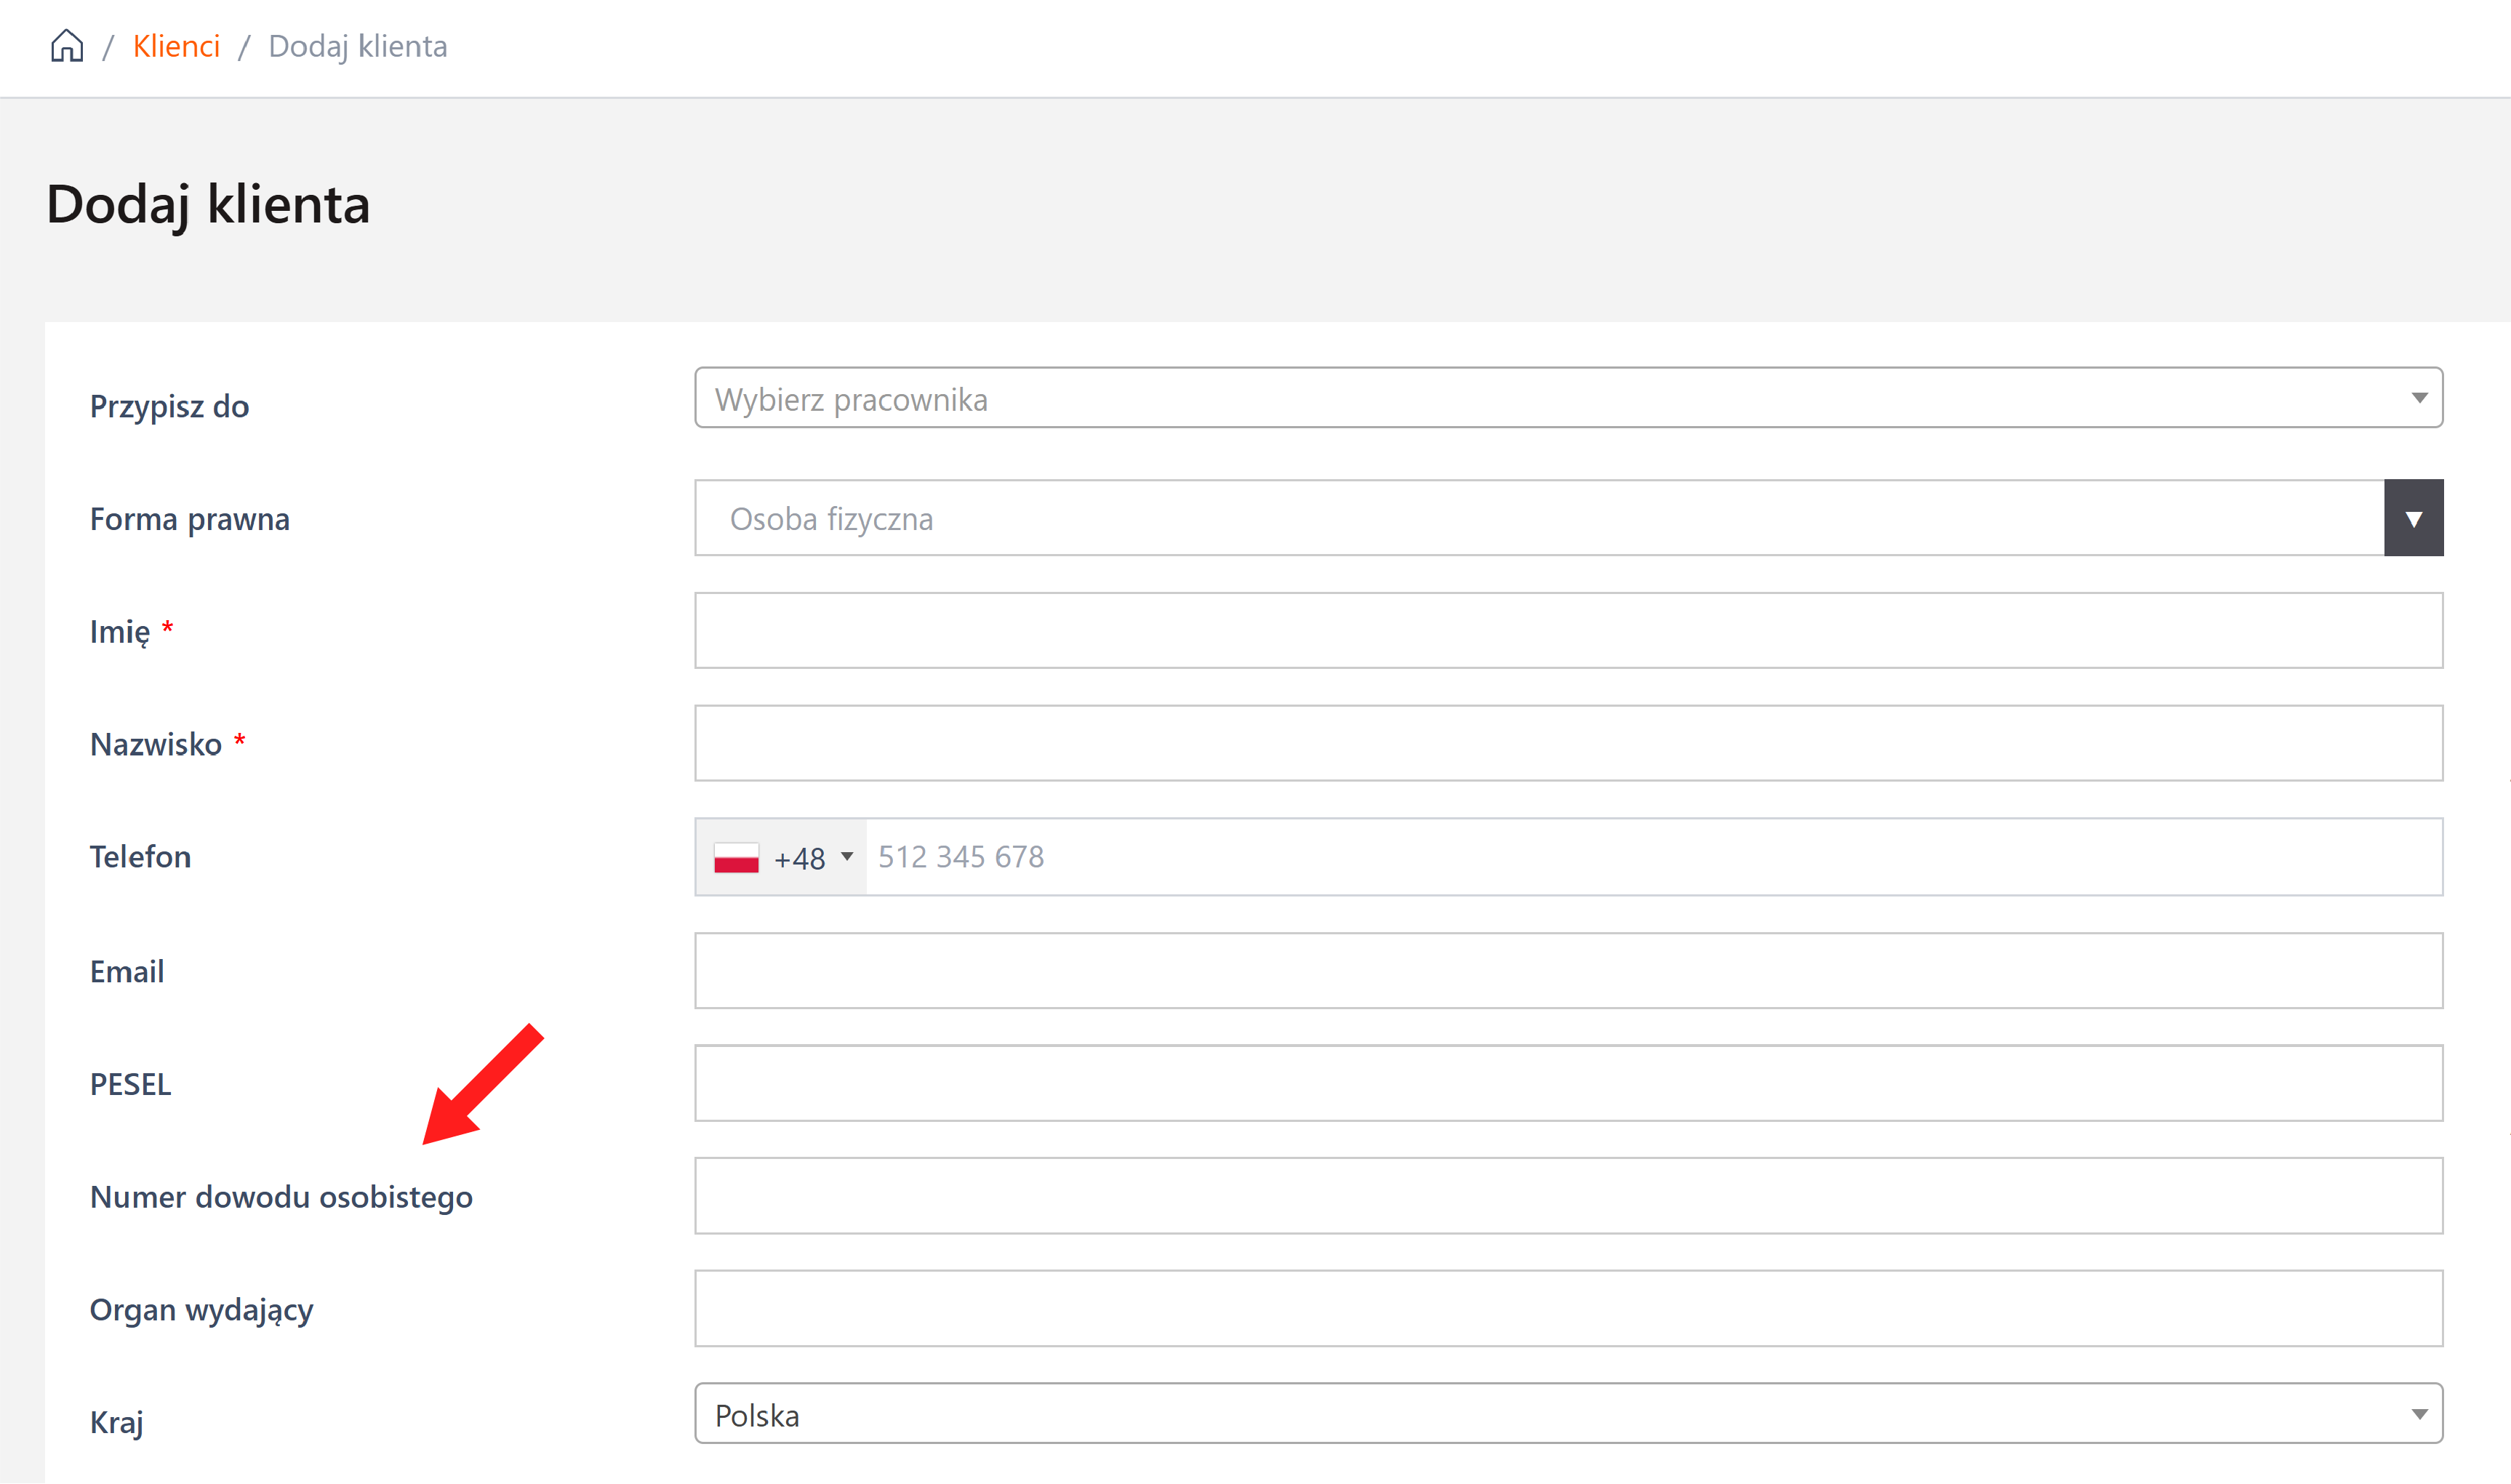Click the home icon in breadcrumb

tap(67, 46)
